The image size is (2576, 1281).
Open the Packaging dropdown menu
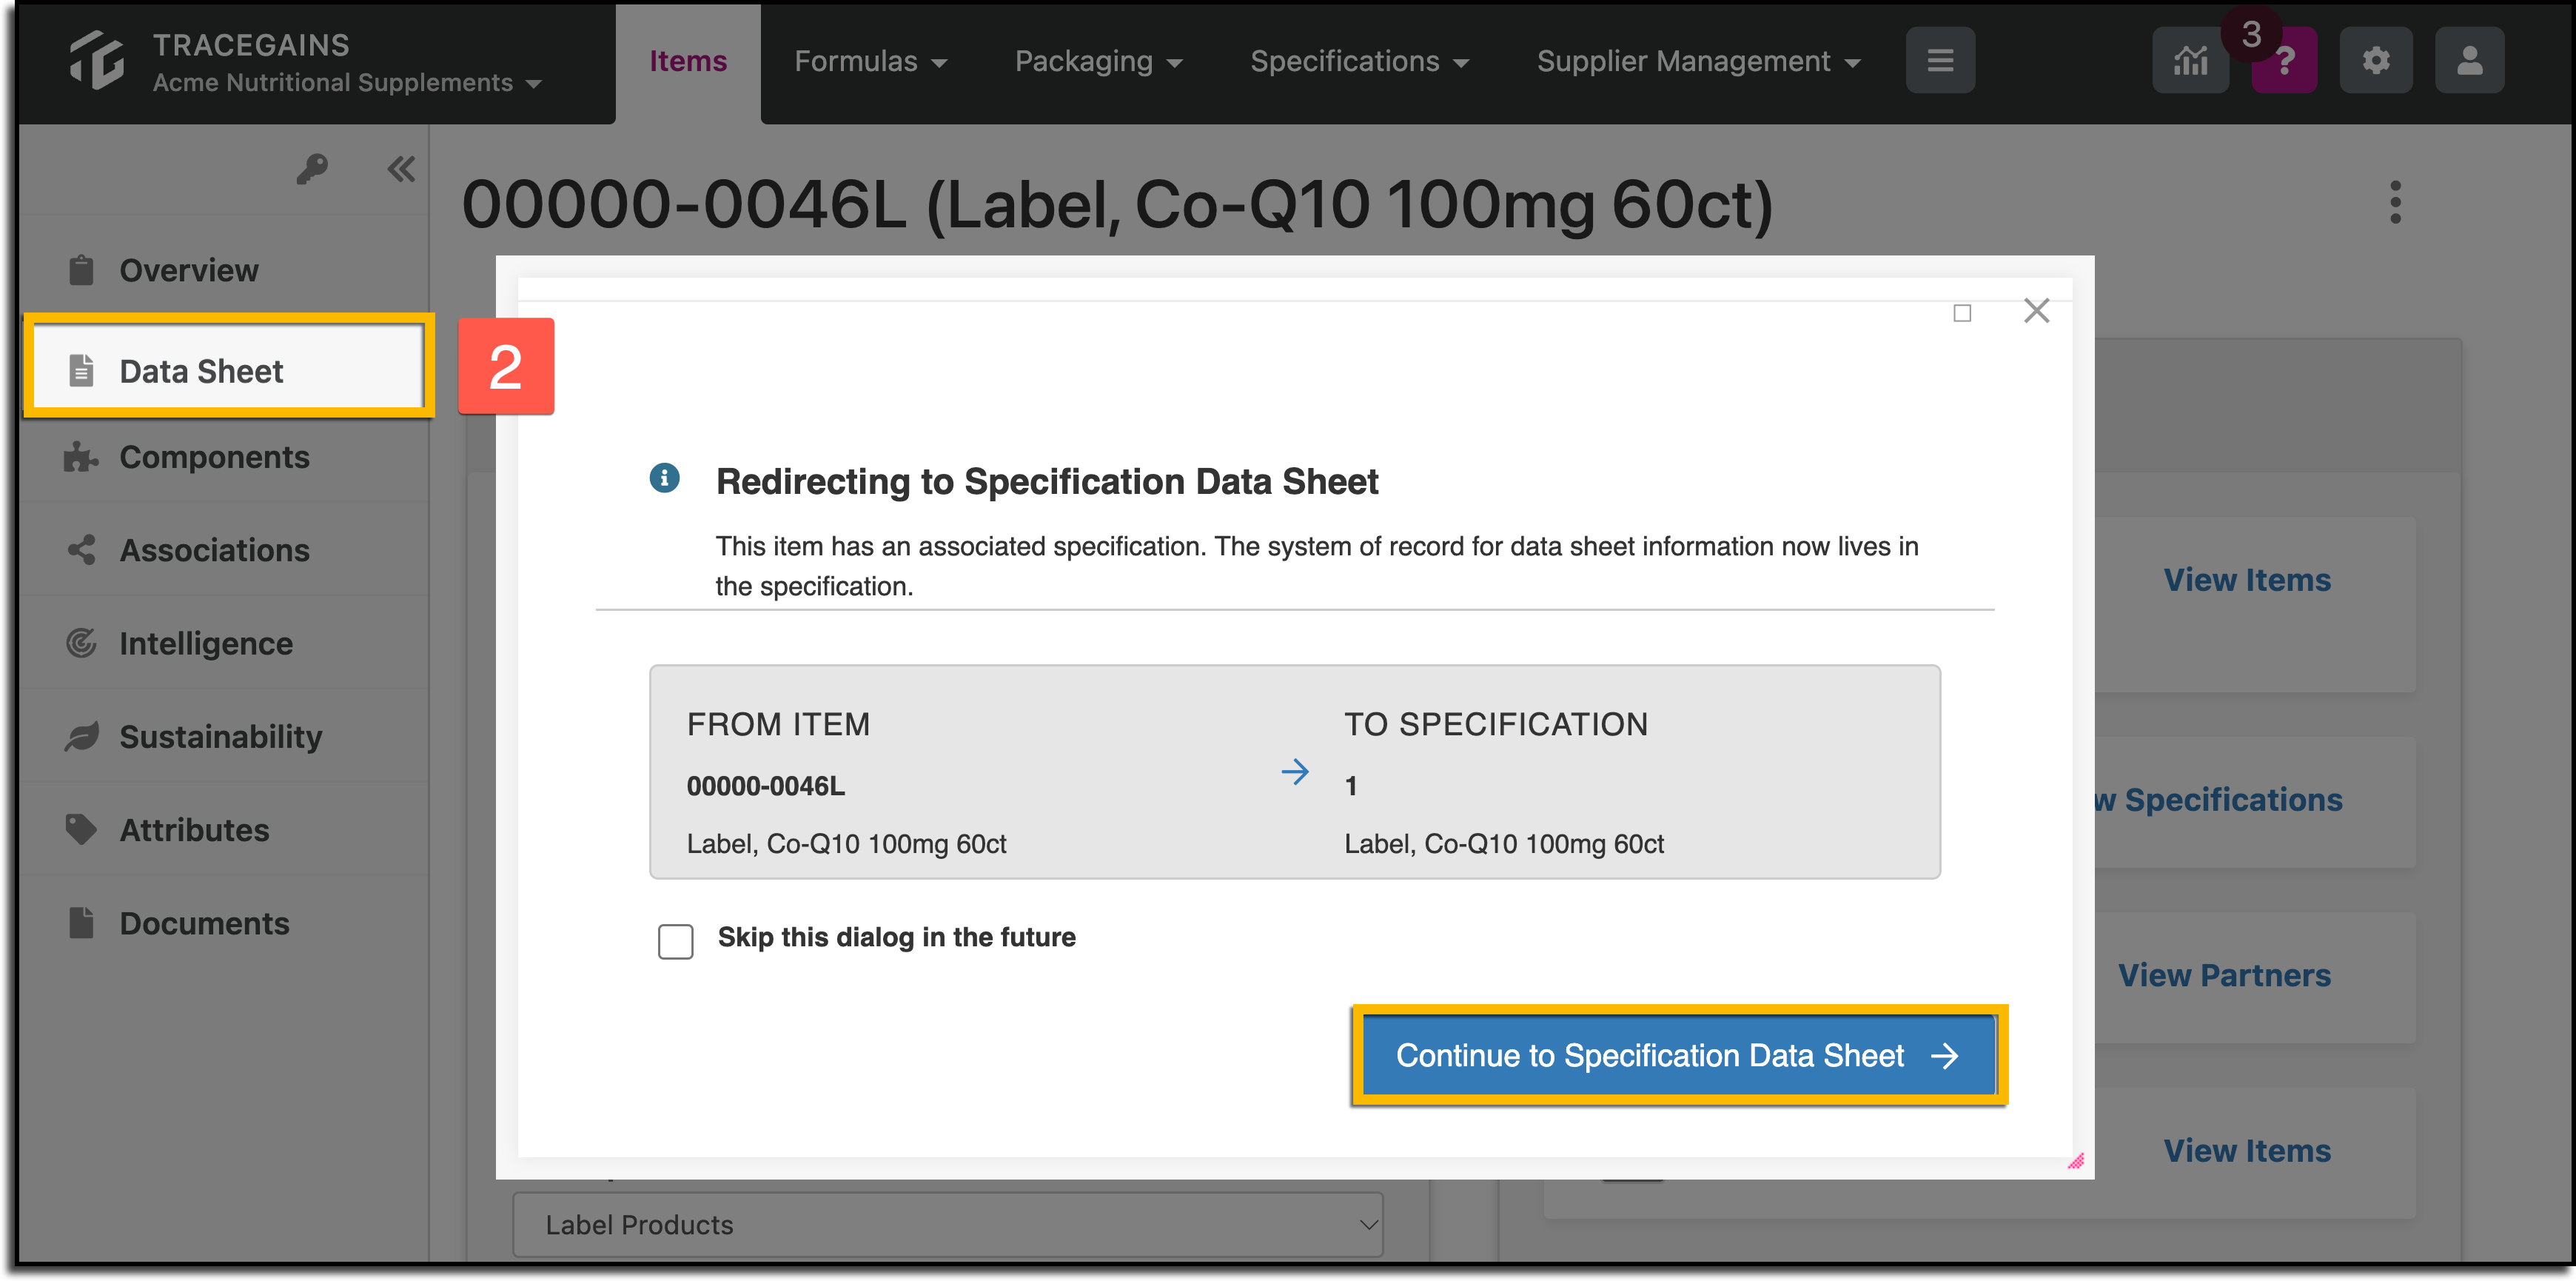coord(1098,61)
